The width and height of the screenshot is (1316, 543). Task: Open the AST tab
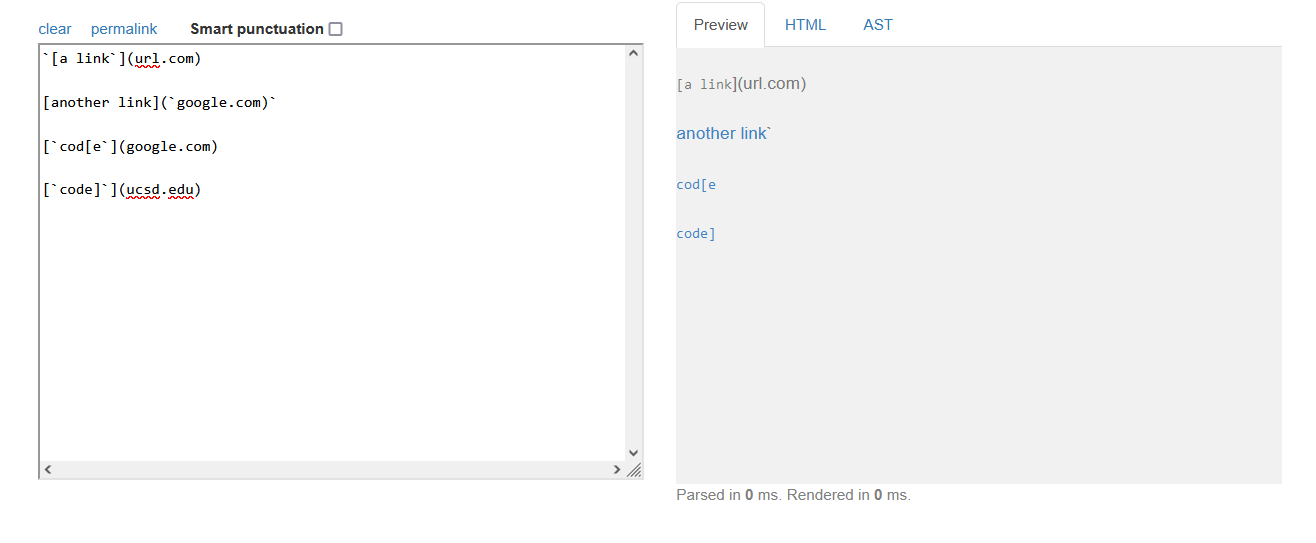[878, 25]
